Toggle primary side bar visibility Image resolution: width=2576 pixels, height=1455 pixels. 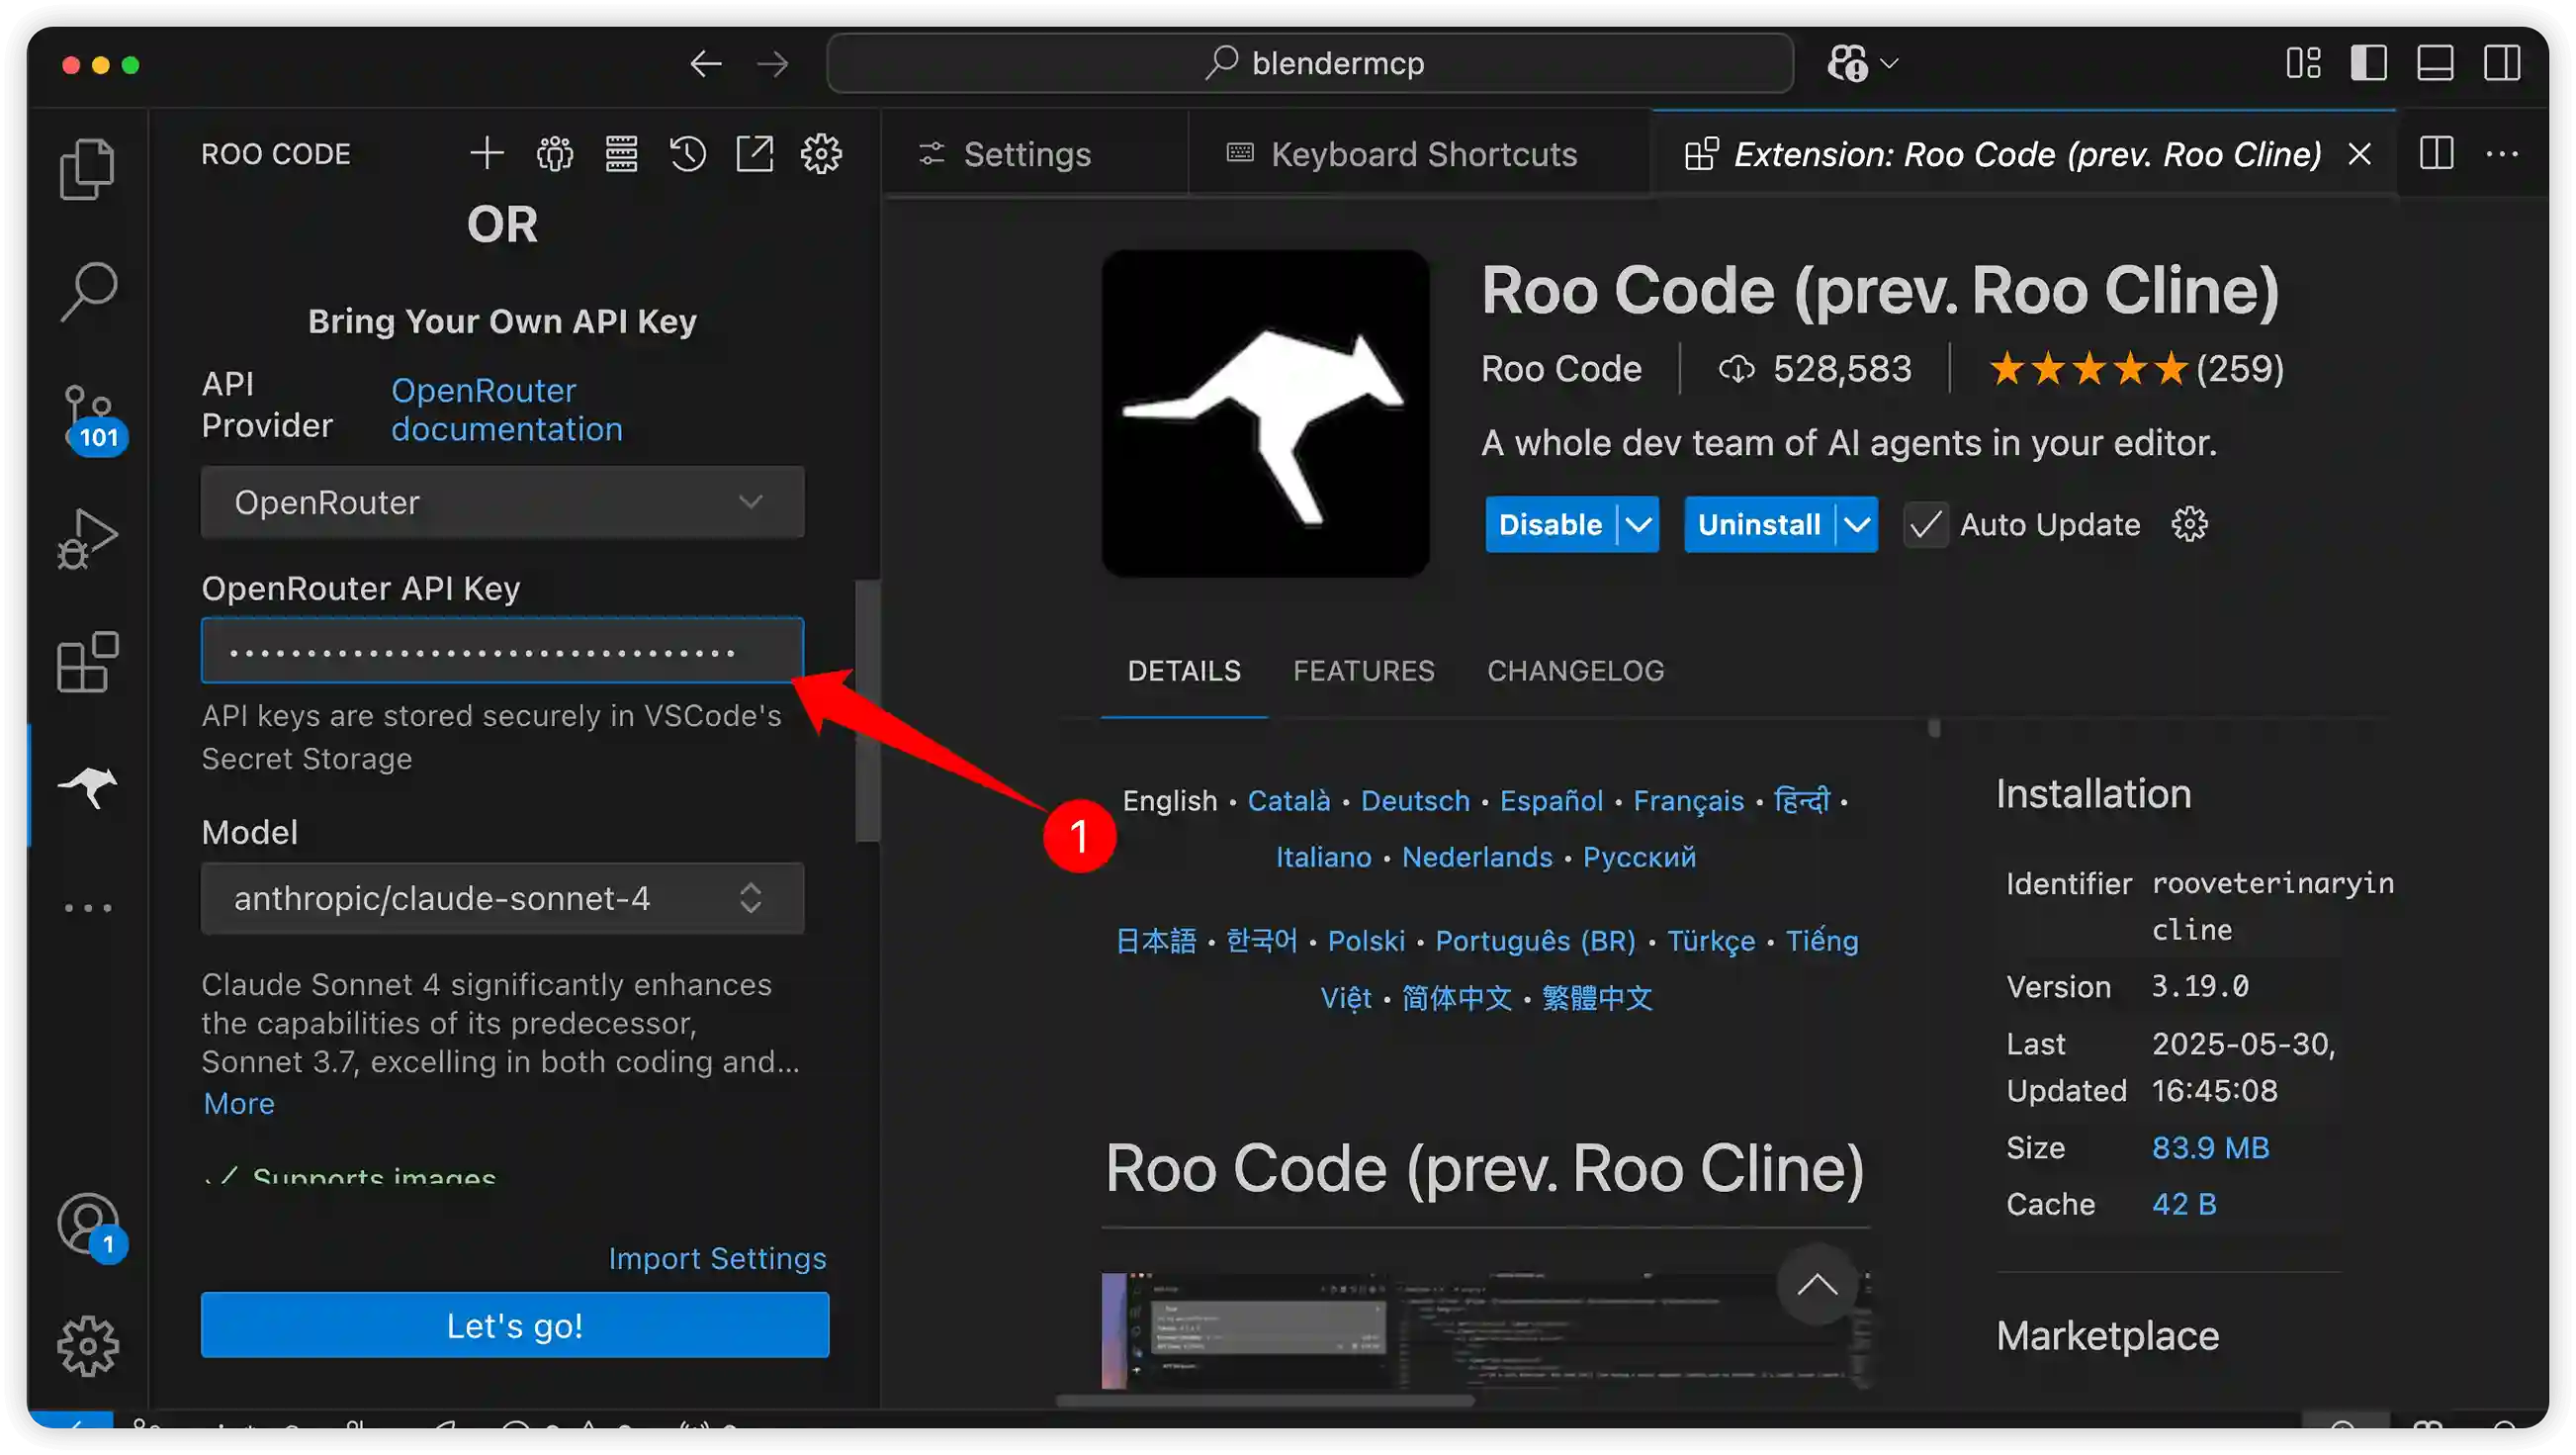click(2369, 63)
